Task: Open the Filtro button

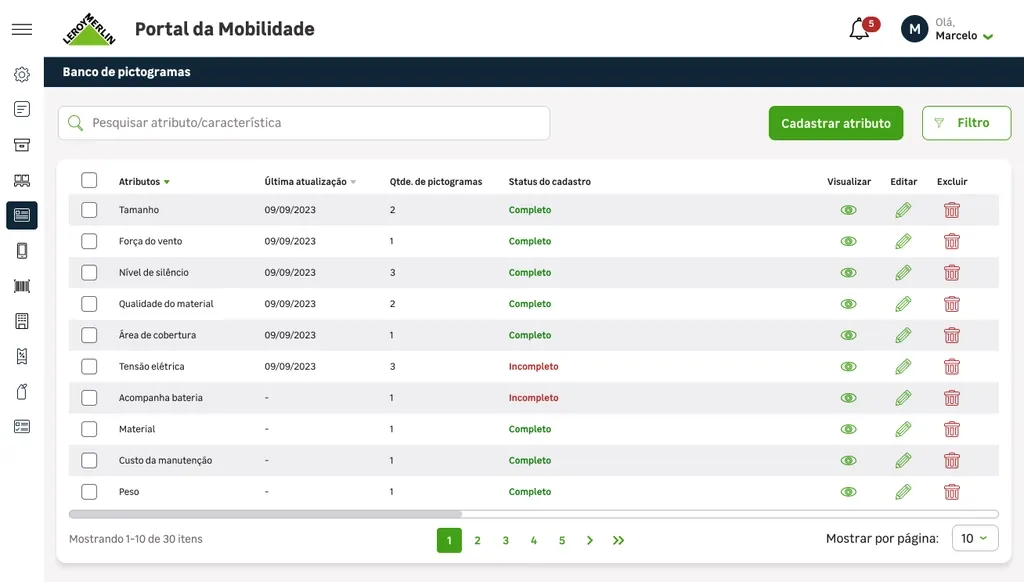Action: click(967, 123)
